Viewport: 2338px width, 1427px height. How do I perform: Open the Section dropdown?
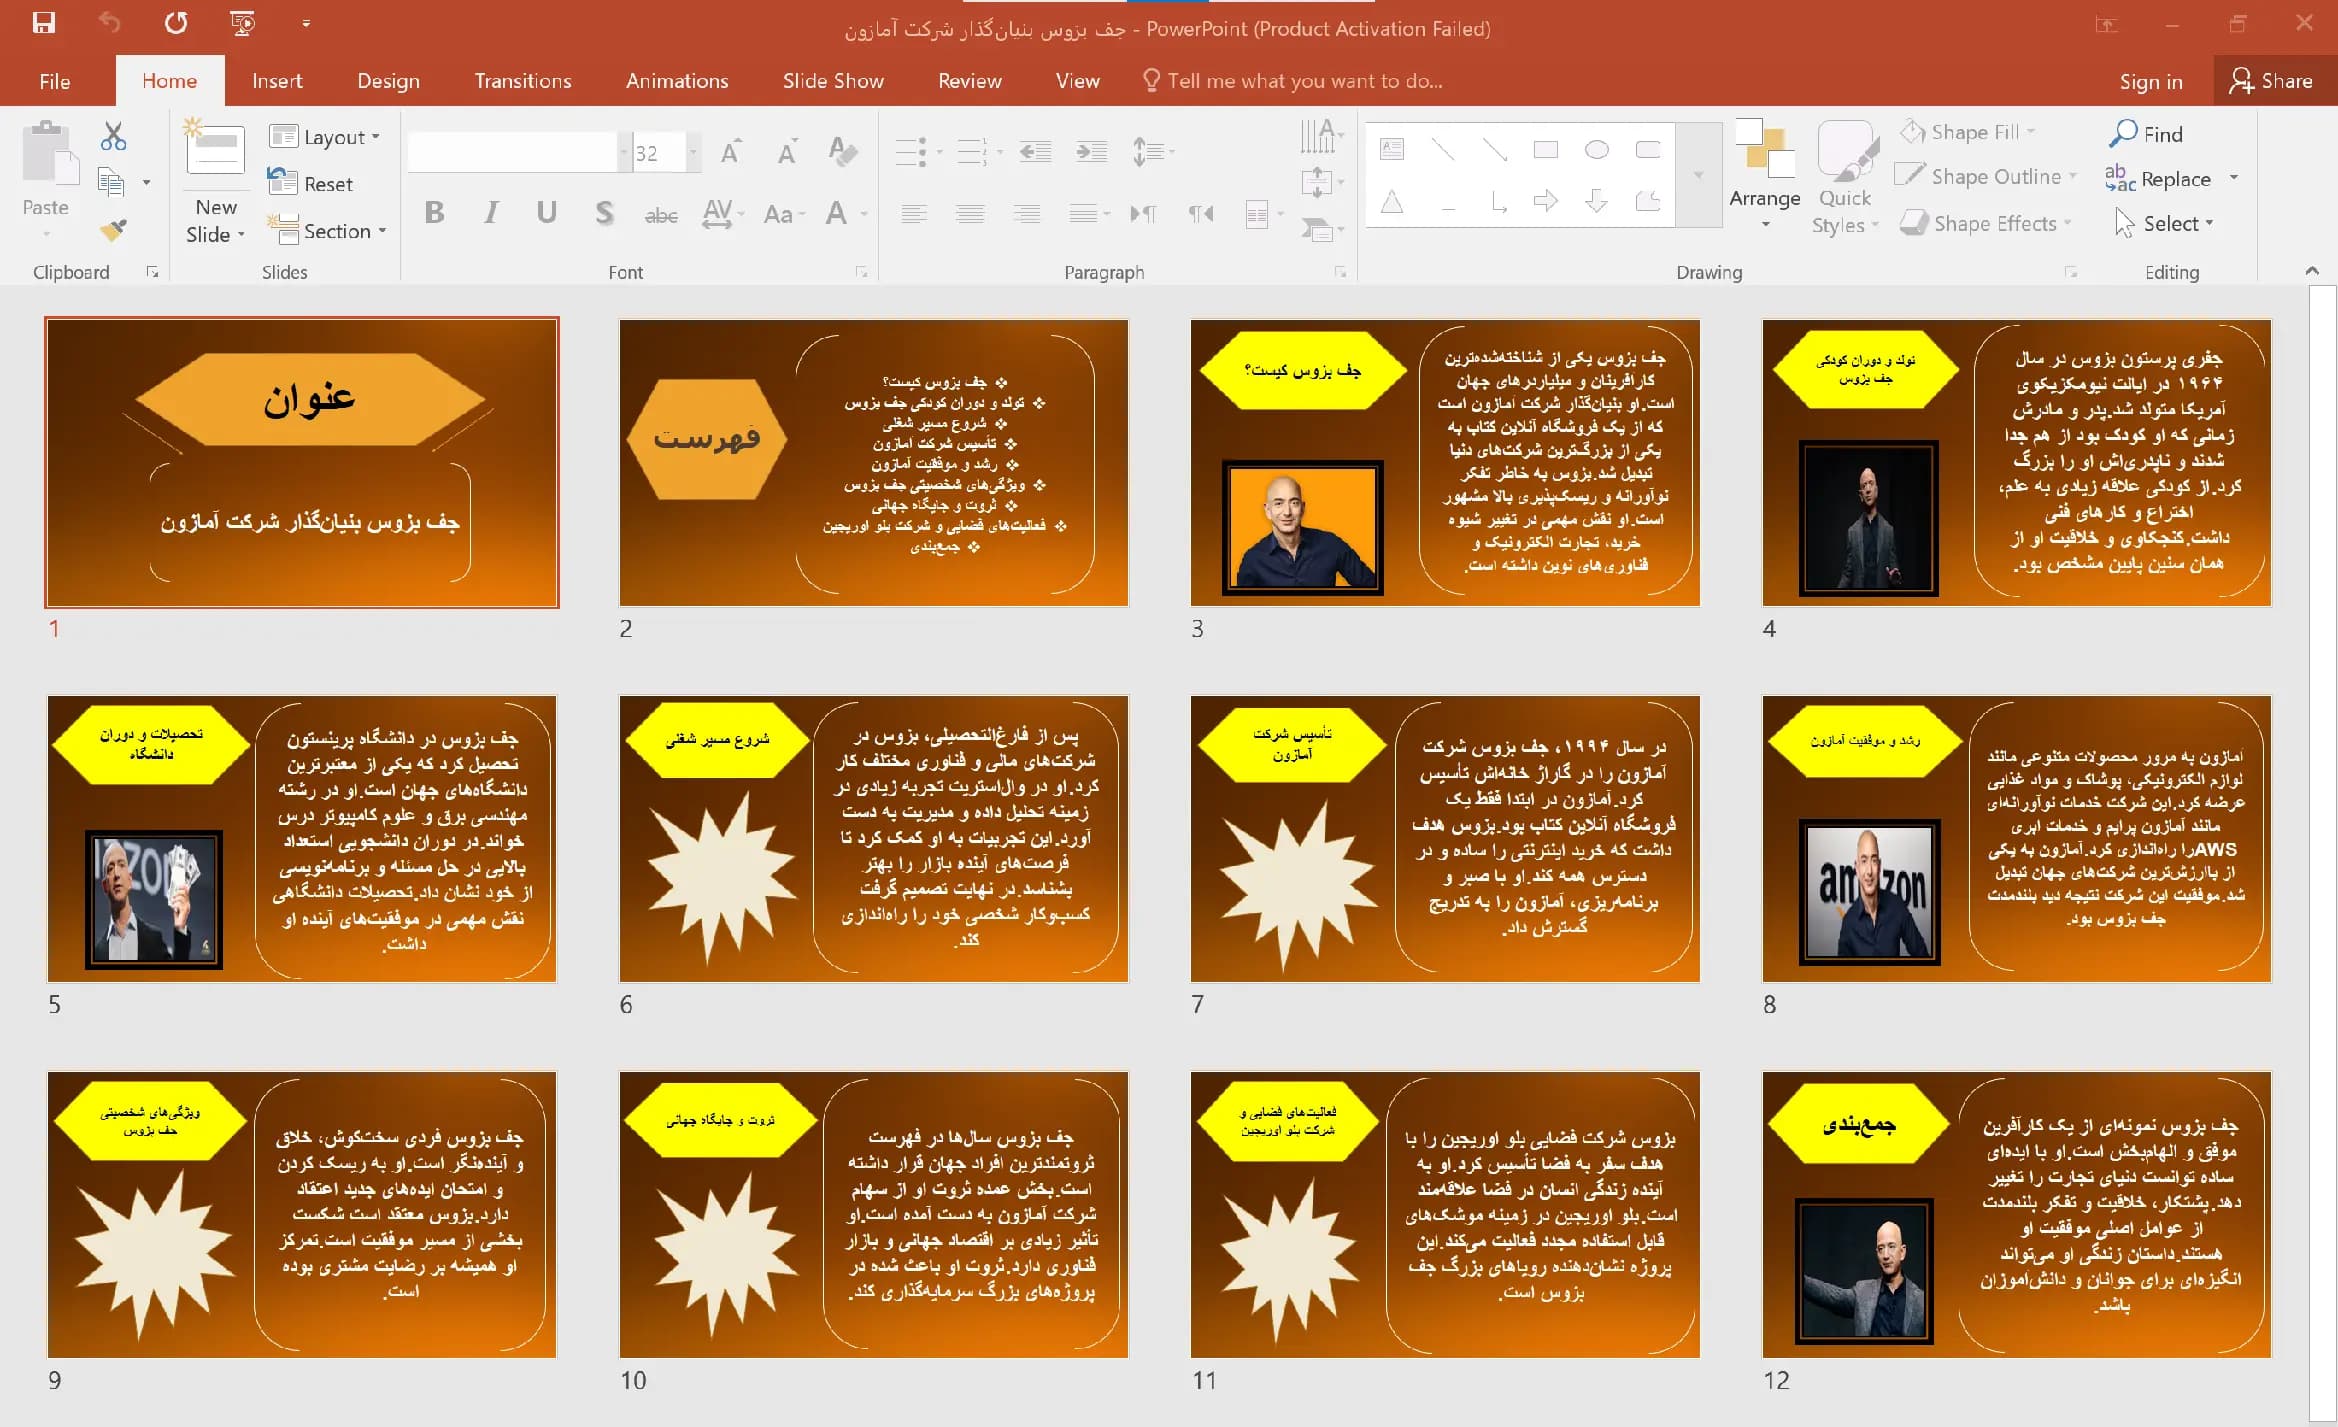[327, 231]
